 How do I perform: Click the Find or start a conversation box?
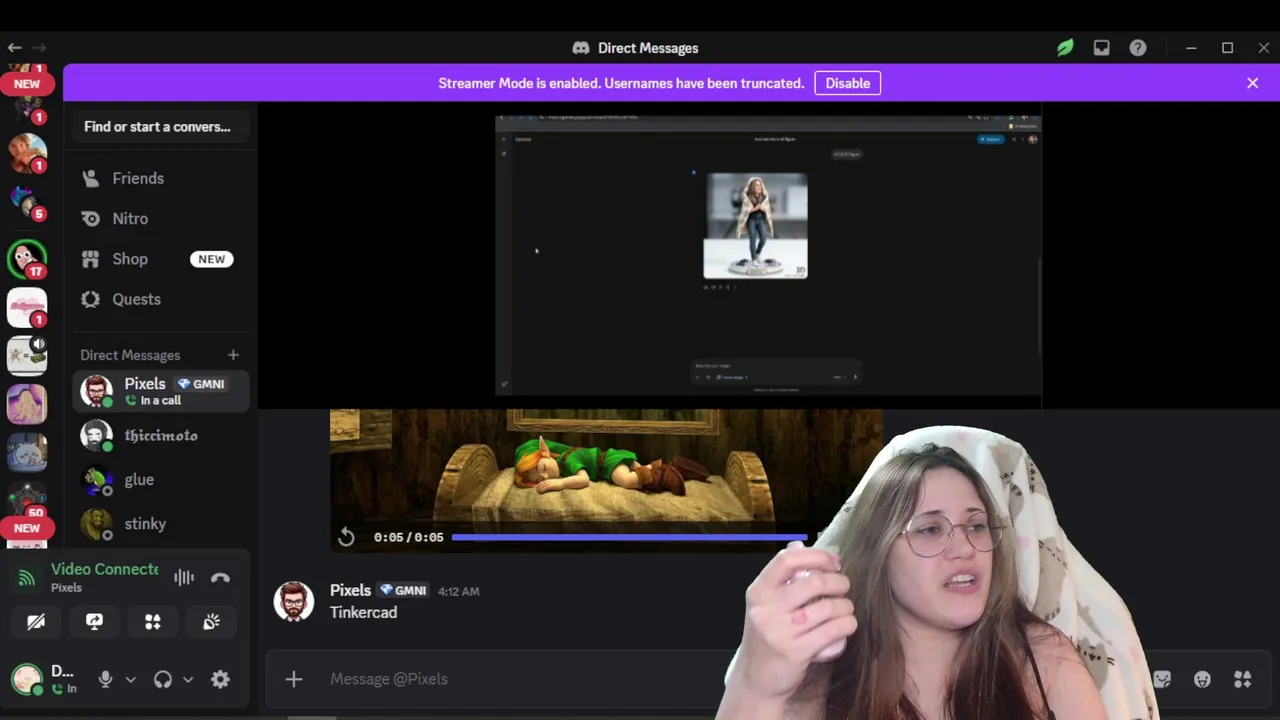coord(160,127)
